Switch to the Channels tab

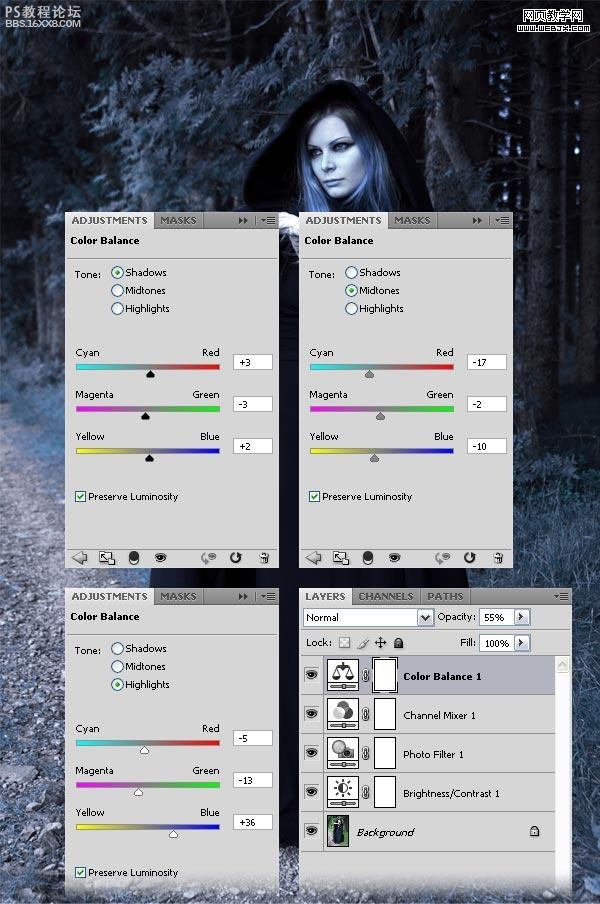(x=386, y=596)
